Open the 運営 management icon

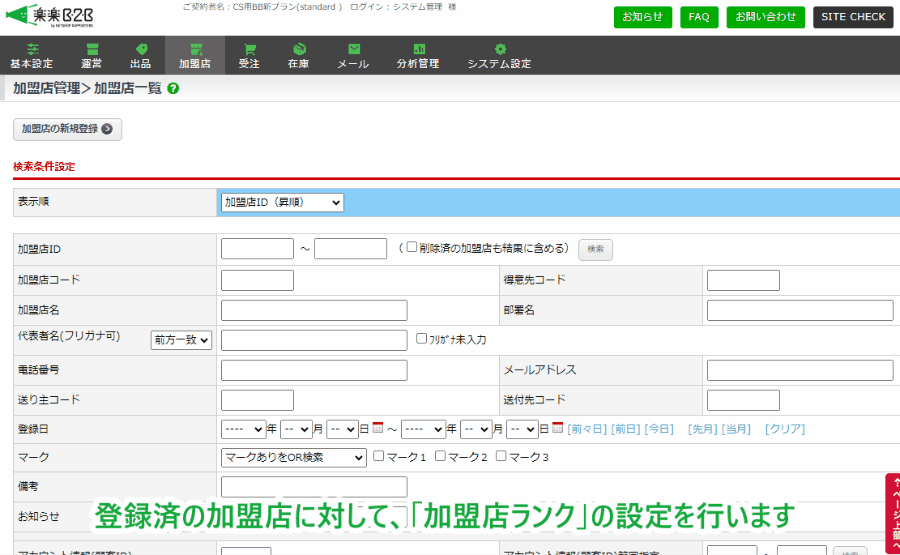91,49
